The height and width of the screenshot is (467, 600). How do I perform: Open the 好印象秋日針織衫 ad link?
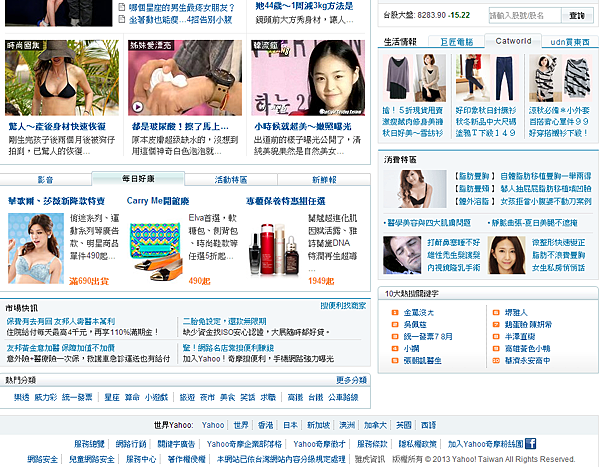pos(486,111)
